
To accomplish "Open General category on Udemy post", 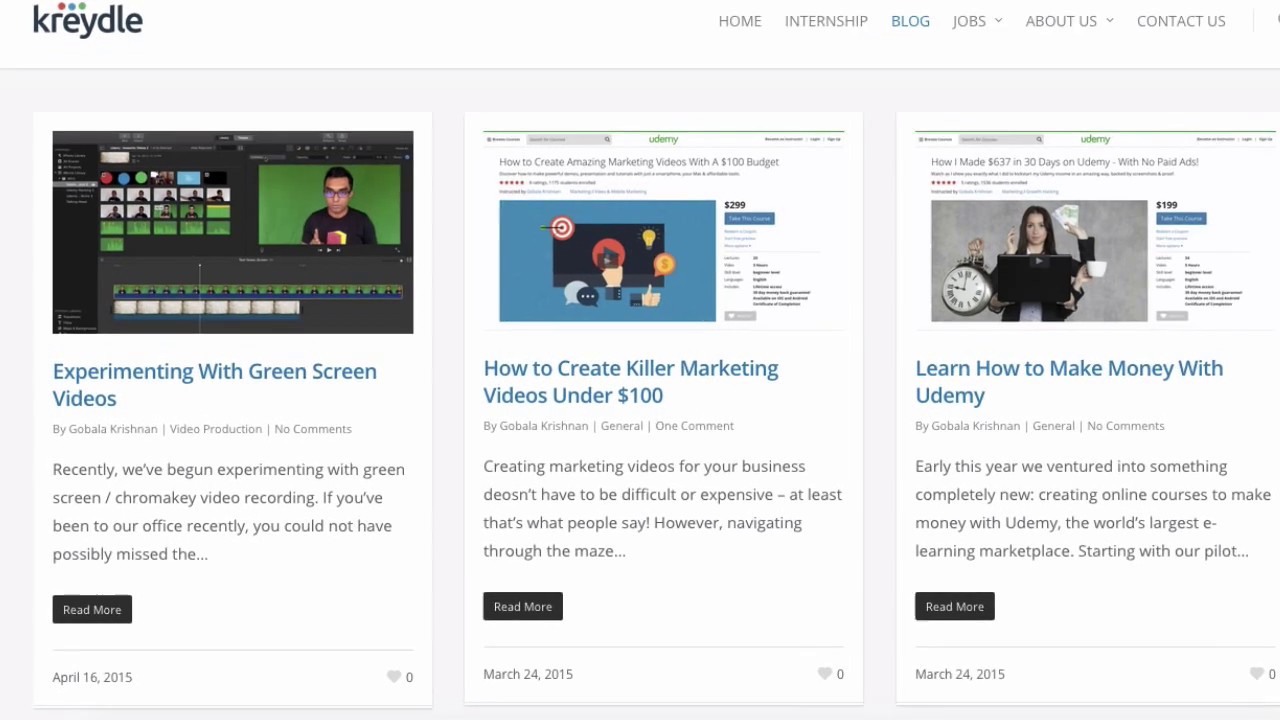I will coord(1054,426).
